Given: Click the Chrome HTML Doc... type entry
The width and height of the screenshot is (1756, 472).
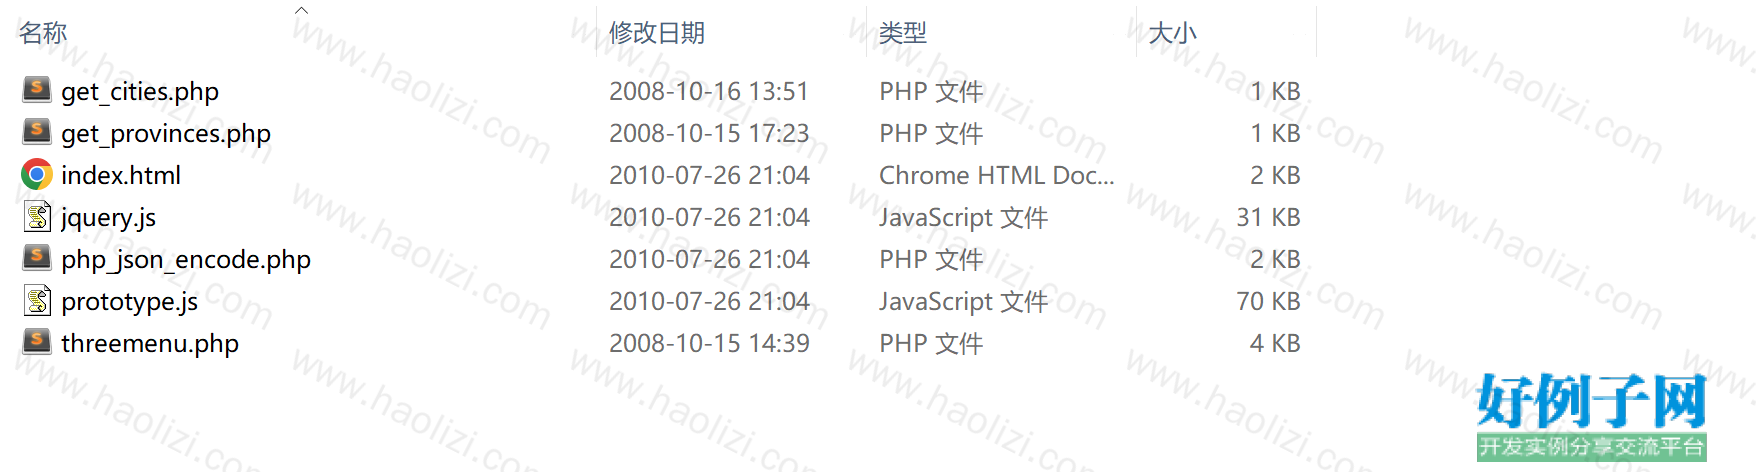Looking at the screenshot, I should pyautogui.click(x=997, y=175).
